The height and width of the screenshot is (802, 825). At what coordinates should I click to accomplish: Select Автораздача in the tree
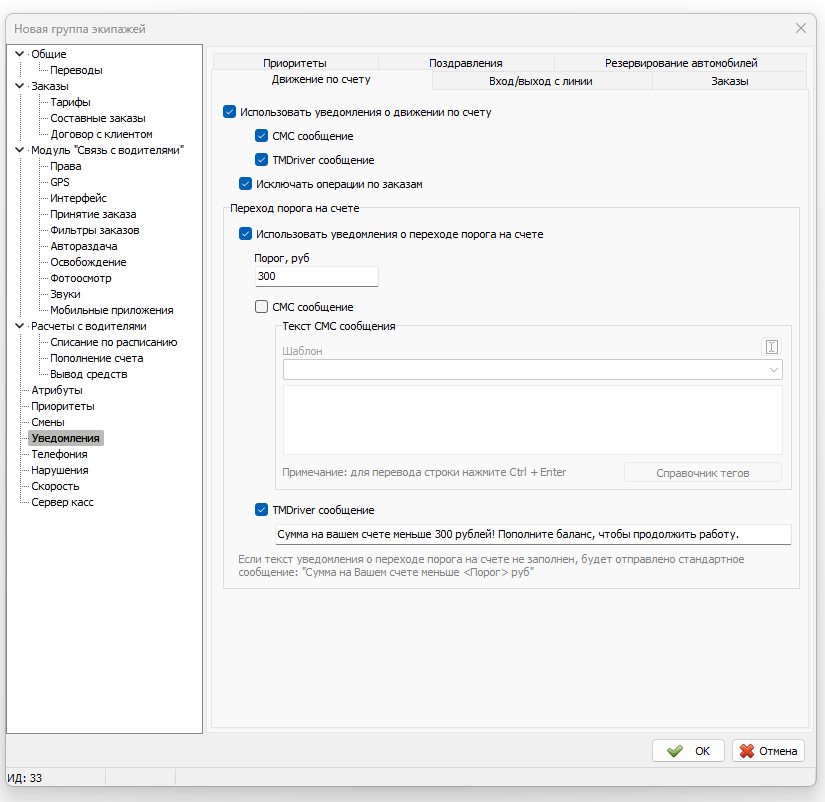coord(84,246)
